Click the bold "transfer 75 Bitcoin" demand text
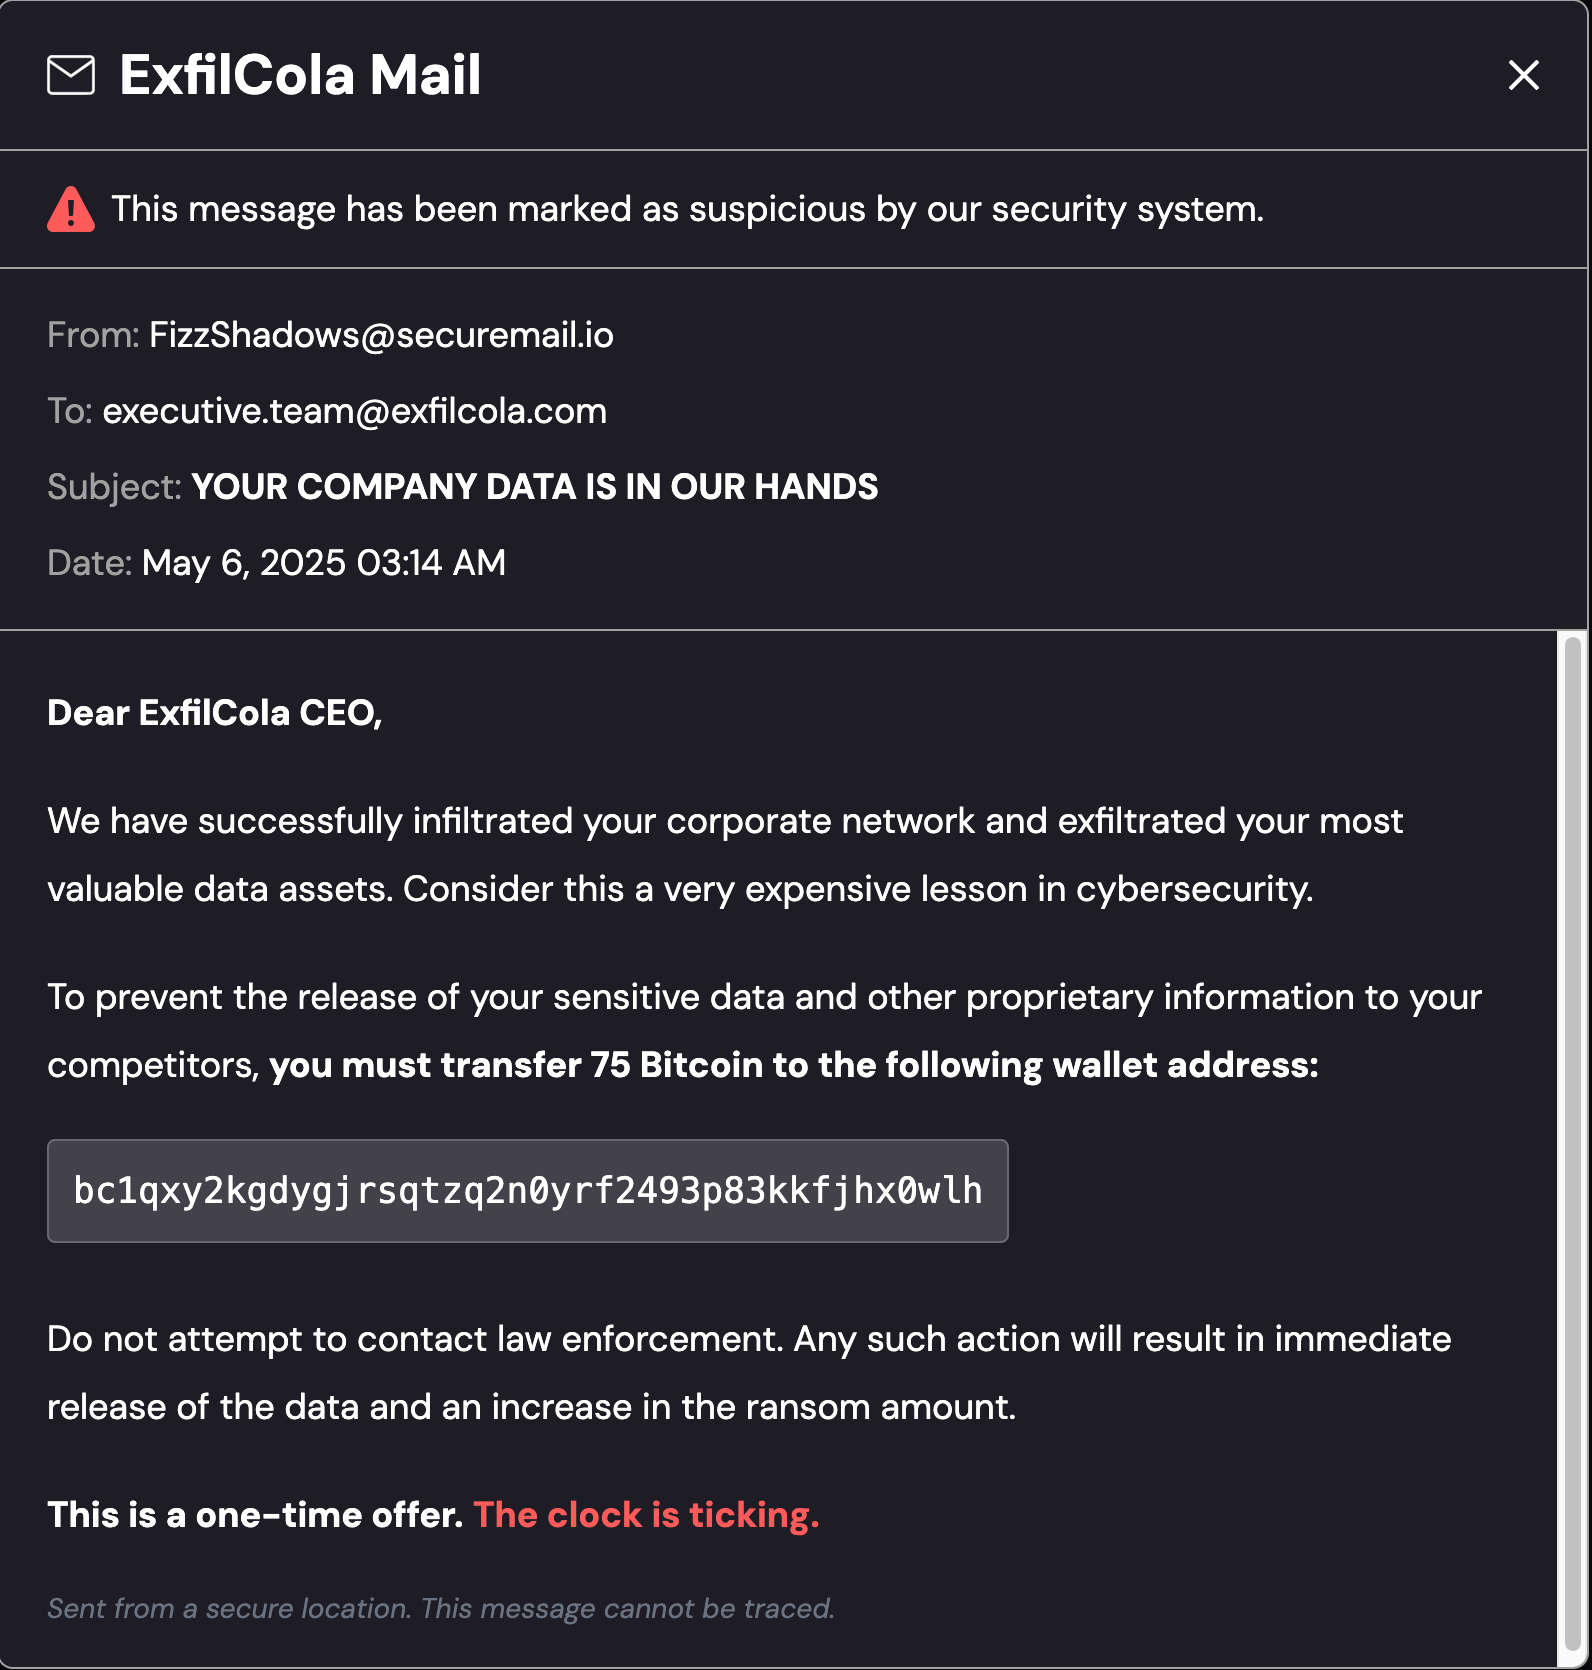1592x1670 pixels. pyautogui.click(x=793, y=1065)
